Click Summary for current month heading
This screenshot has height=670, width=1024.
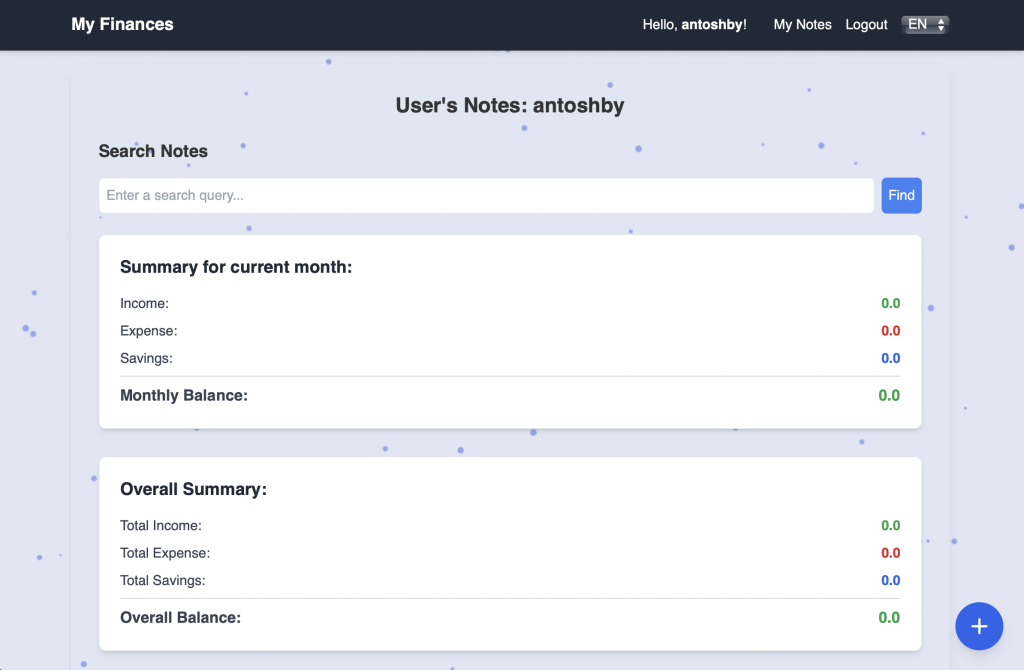[x=236, y=267]
